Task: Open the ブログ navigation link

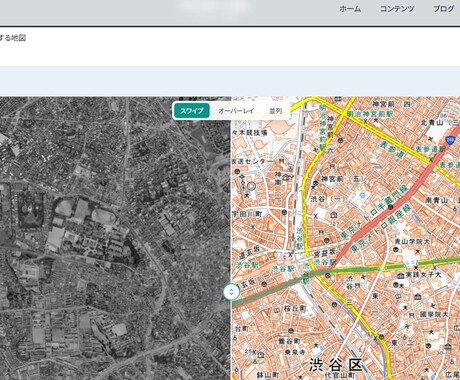Action: tap(444, 9)
